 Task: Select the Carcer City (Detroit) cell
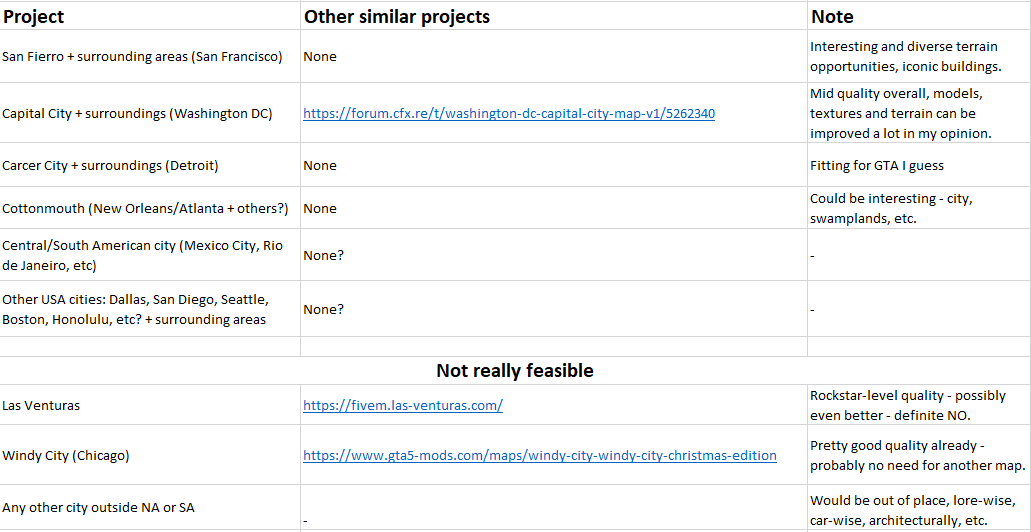(x=150, y=166)
